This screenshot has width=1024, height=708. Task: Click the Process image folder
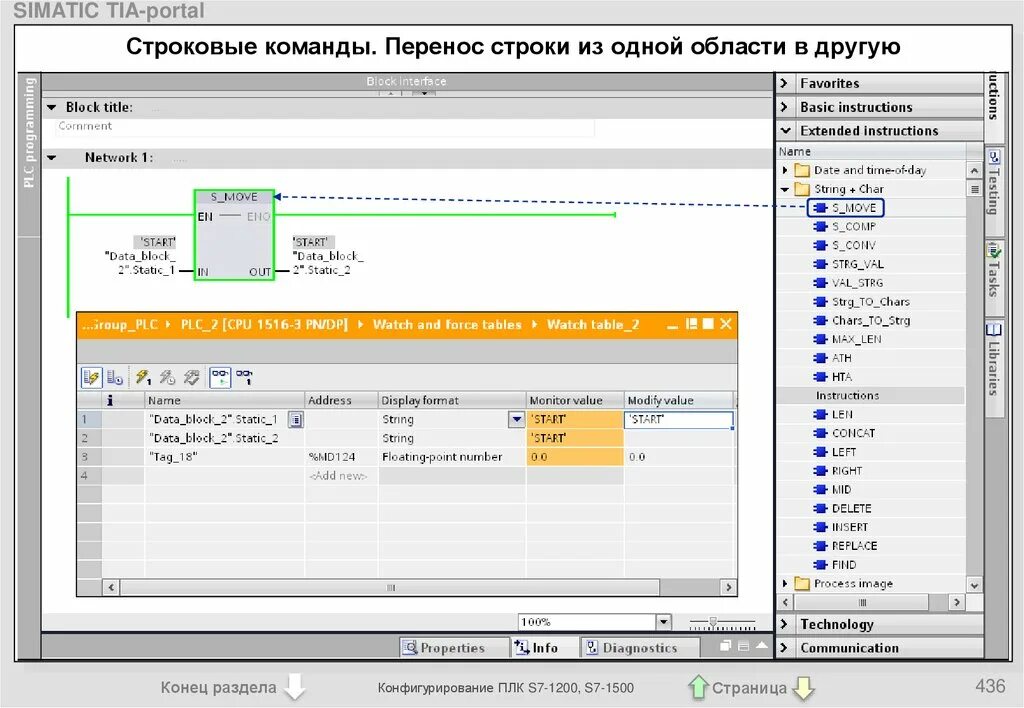tap(845, 584)
